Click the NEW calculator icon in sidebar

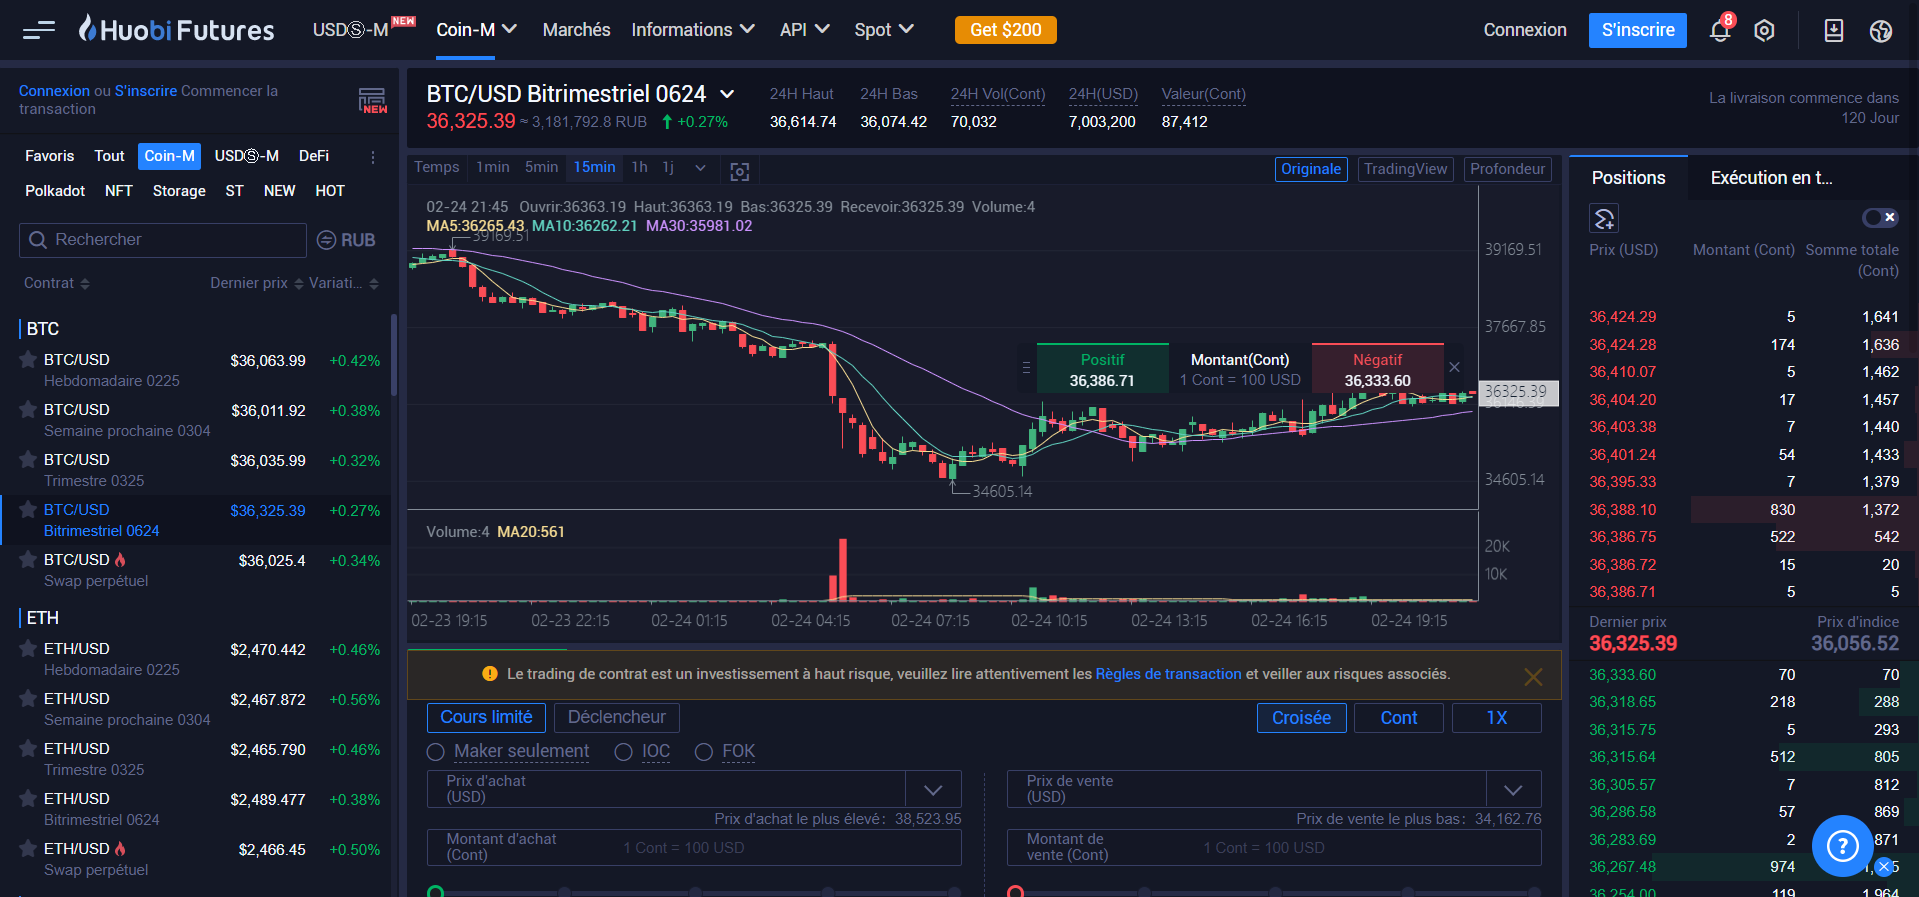[372, 100]
